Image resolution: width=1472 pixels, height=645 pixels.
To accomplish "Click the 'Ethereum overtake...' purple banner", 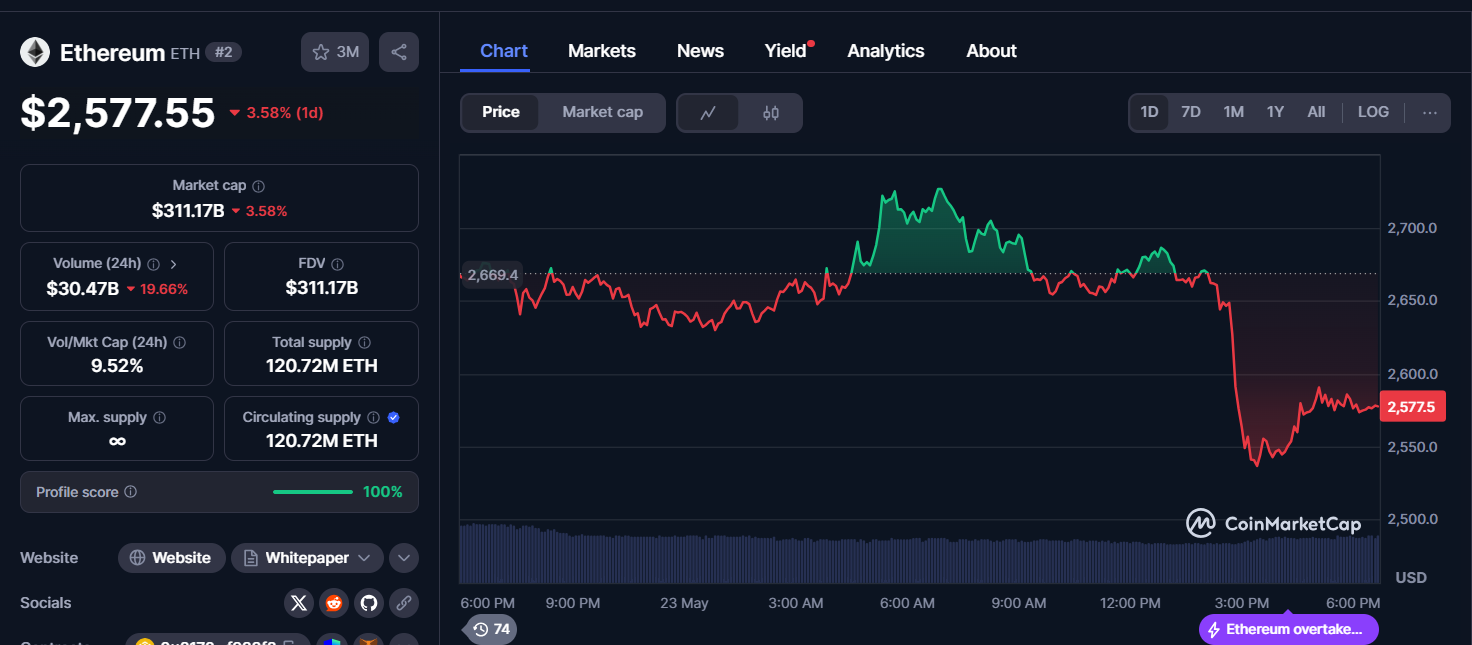I will point(1289,630).
